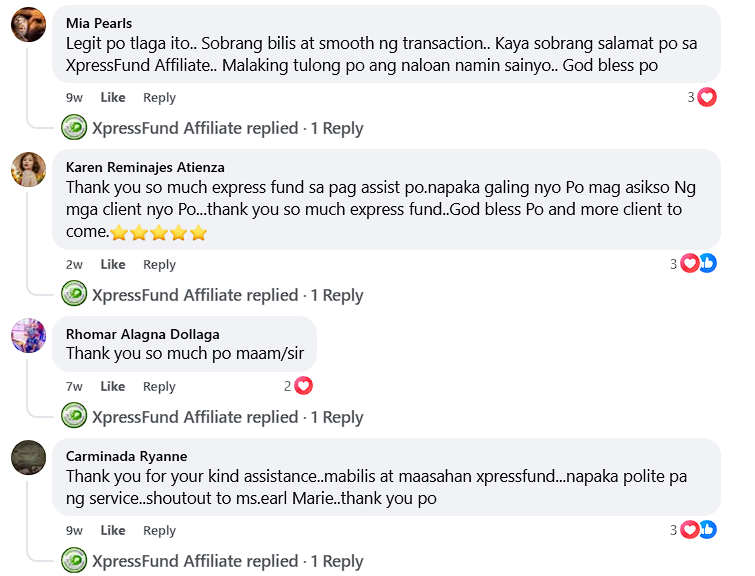Click XpressFund logo under Mia Pearls' comment
The height and width of the screenshot is (576, 755).
point(74,128)
